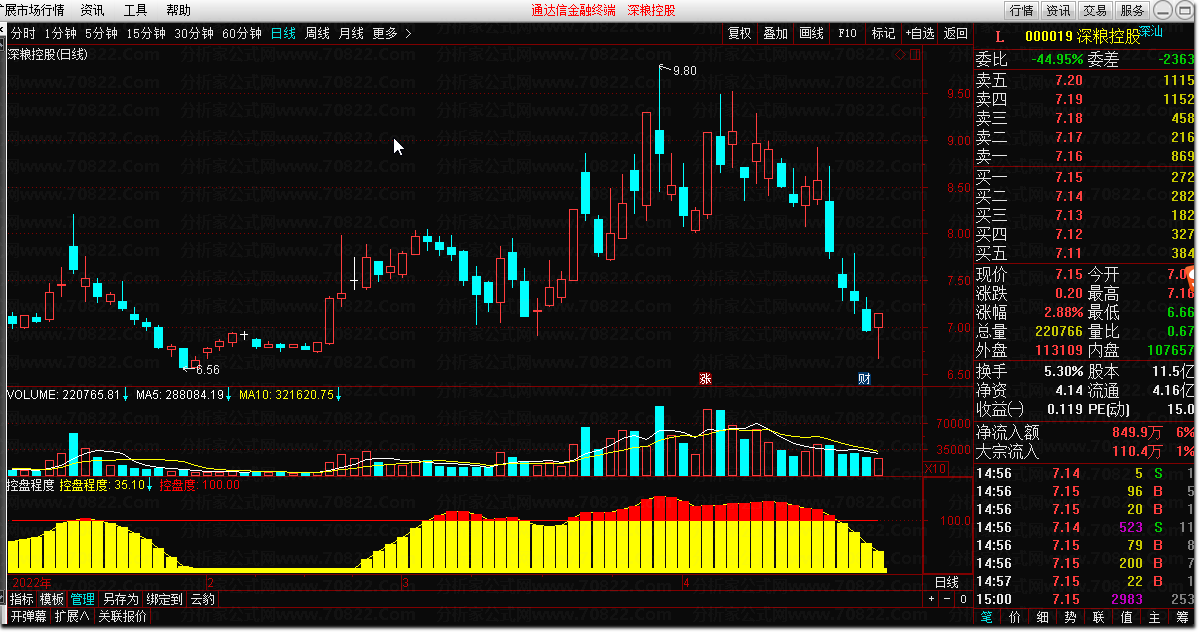Screen dimensions: 1200x632
Task: Click 另存为 save-as tab
Action: (120, 599)
